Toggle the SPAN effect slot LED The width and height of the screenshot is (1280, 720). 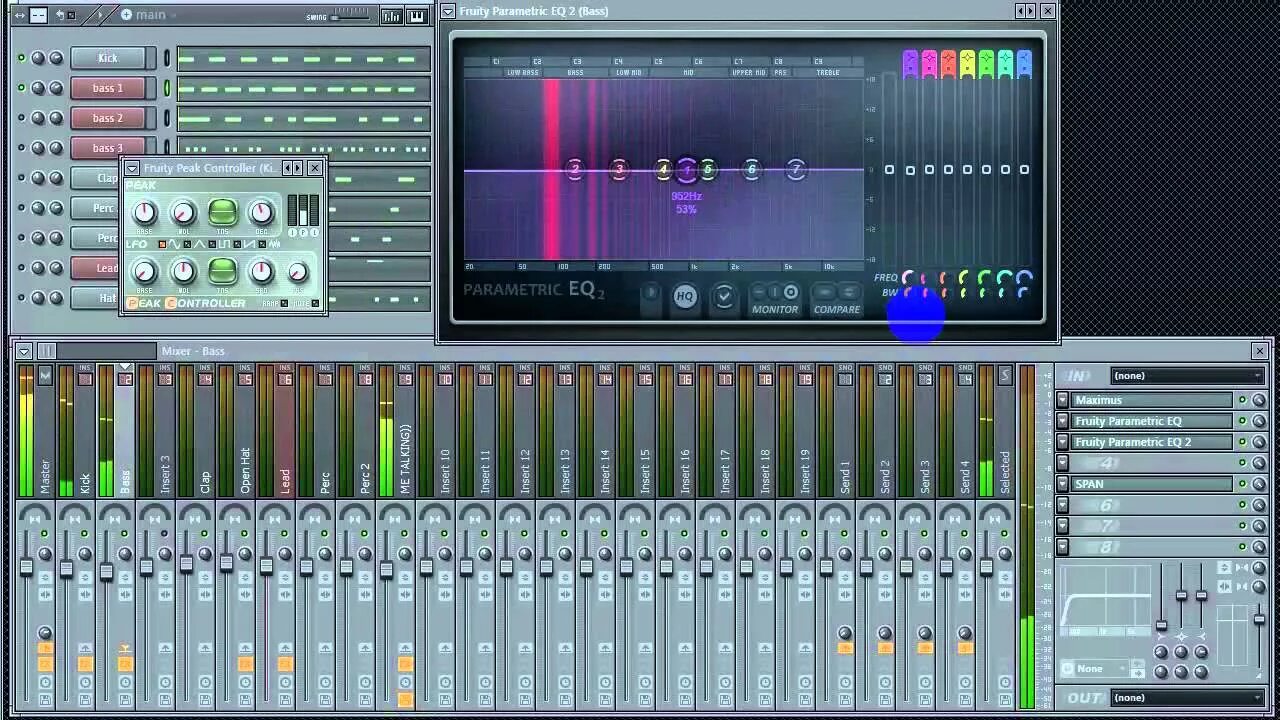[1242, 484]
